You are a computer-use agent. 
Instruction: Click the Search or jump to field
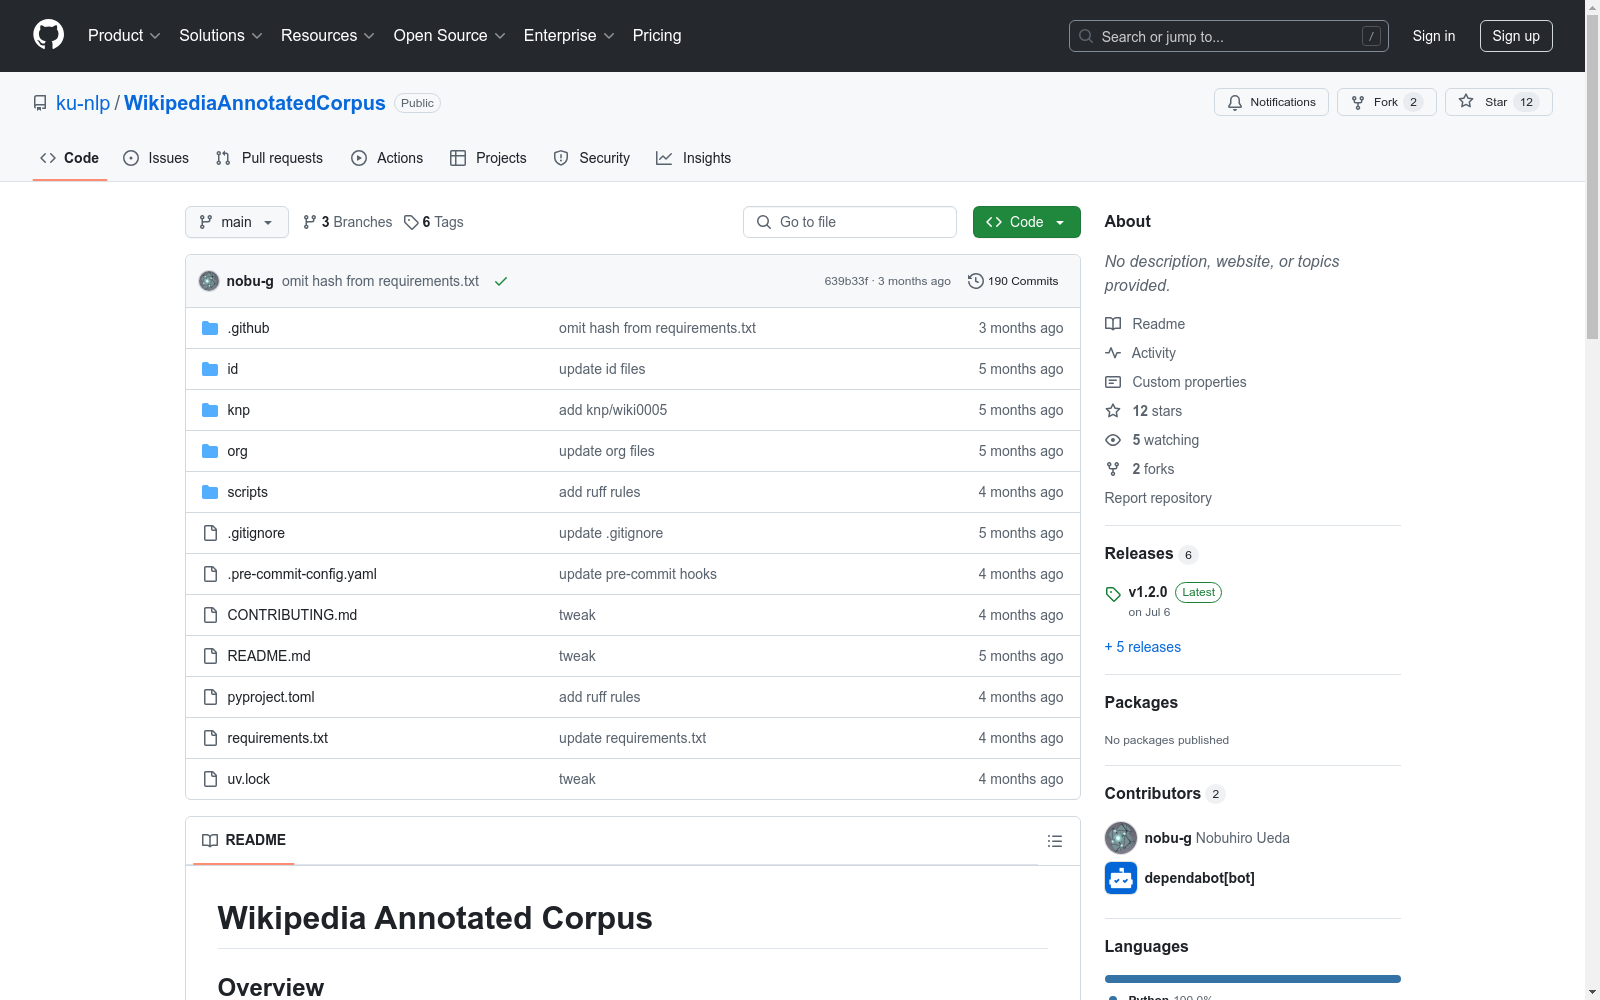(1229, 36)
